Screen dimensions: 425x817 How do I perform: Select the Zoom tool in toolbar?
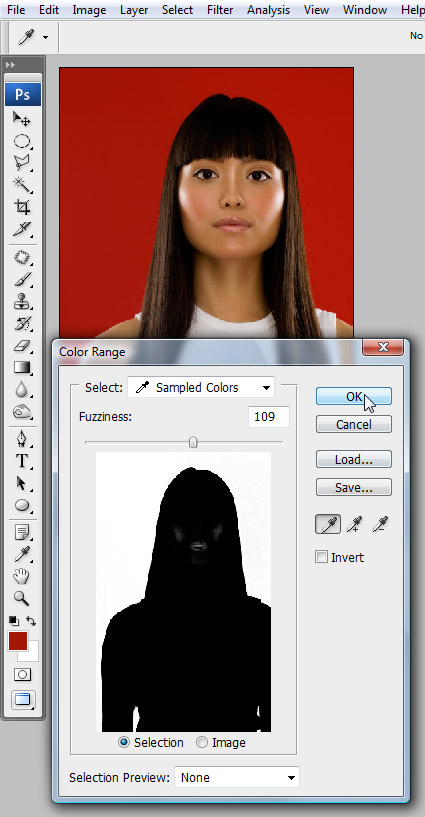tap(22, 598)
